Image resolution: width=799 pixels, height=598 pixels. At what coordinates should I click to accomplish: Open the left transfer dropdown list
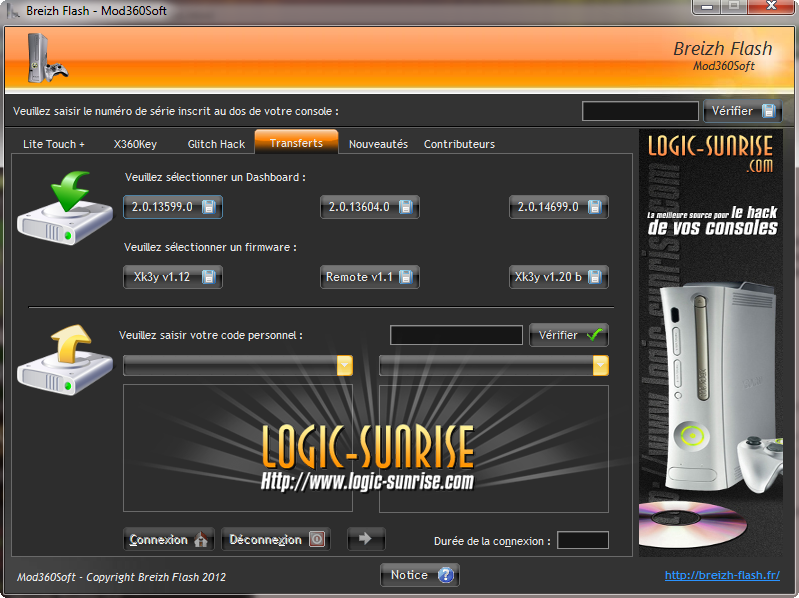pos(345,366)
